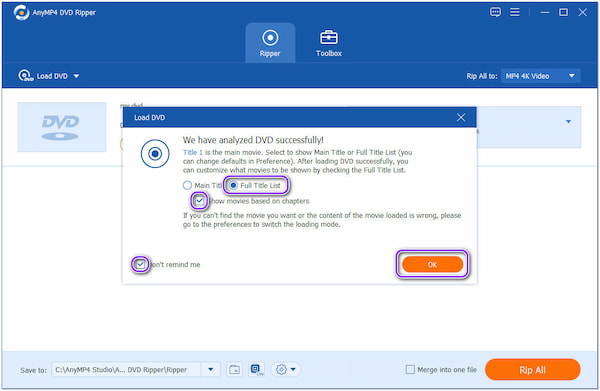Expand the Load DVD dropdown arrow

tap(76, 76)
